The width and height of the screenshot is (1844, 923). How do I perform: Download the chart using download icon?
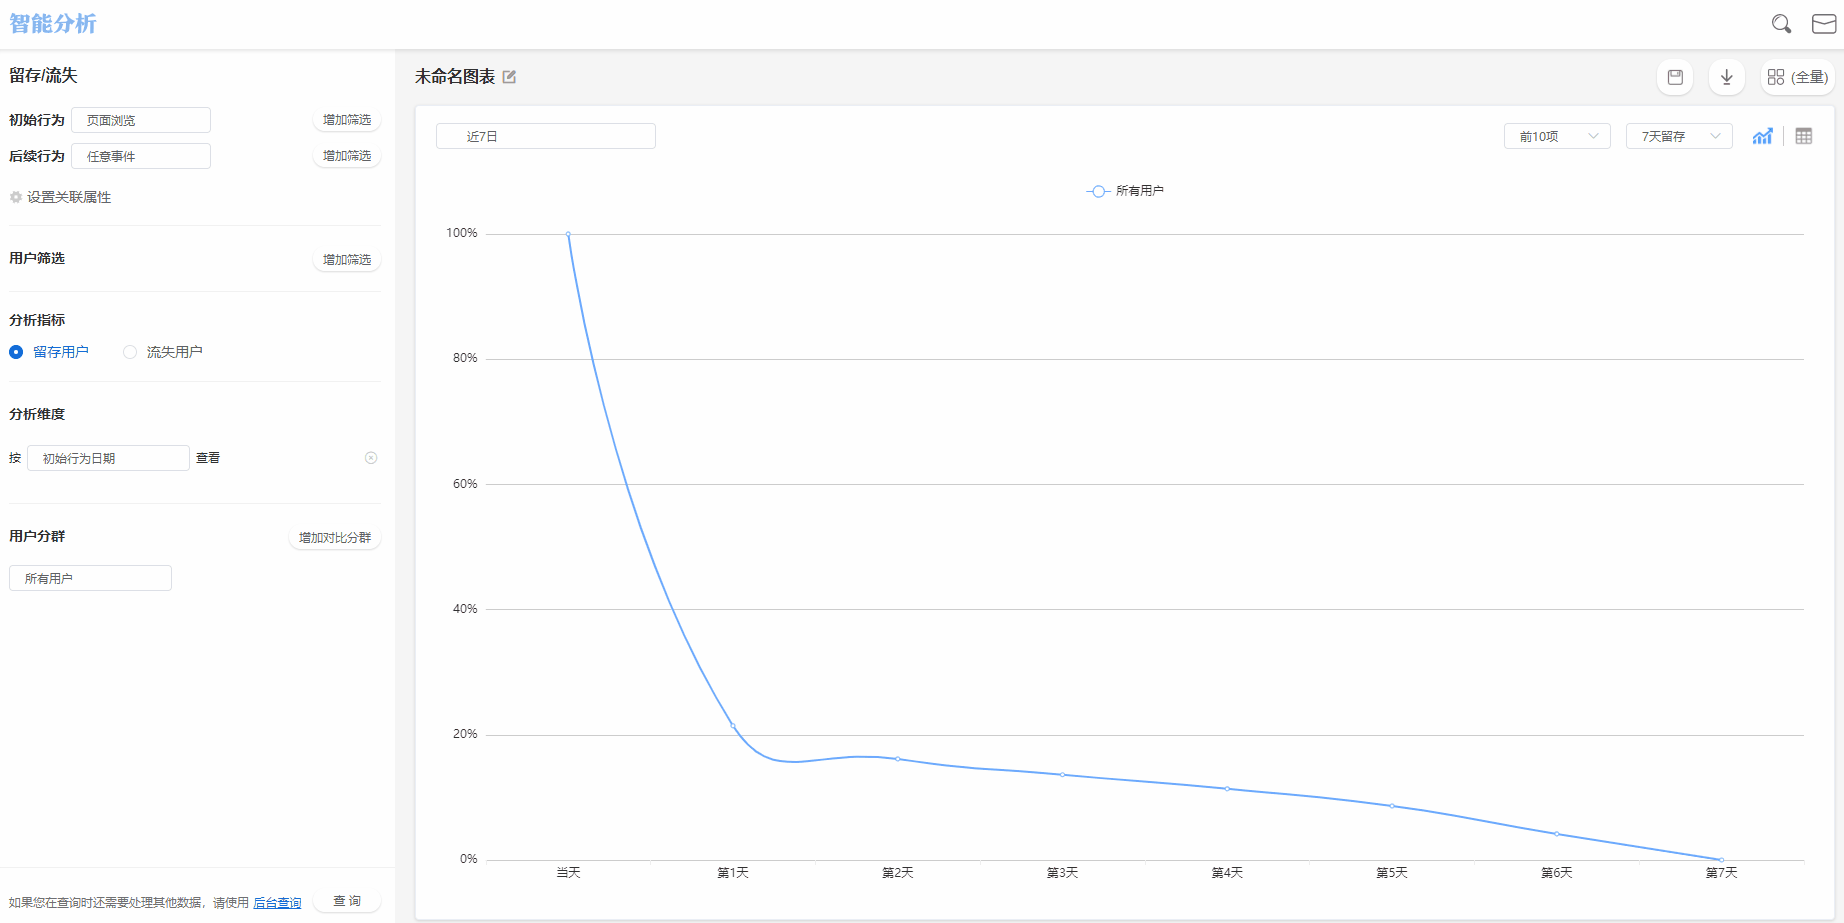1726,77
